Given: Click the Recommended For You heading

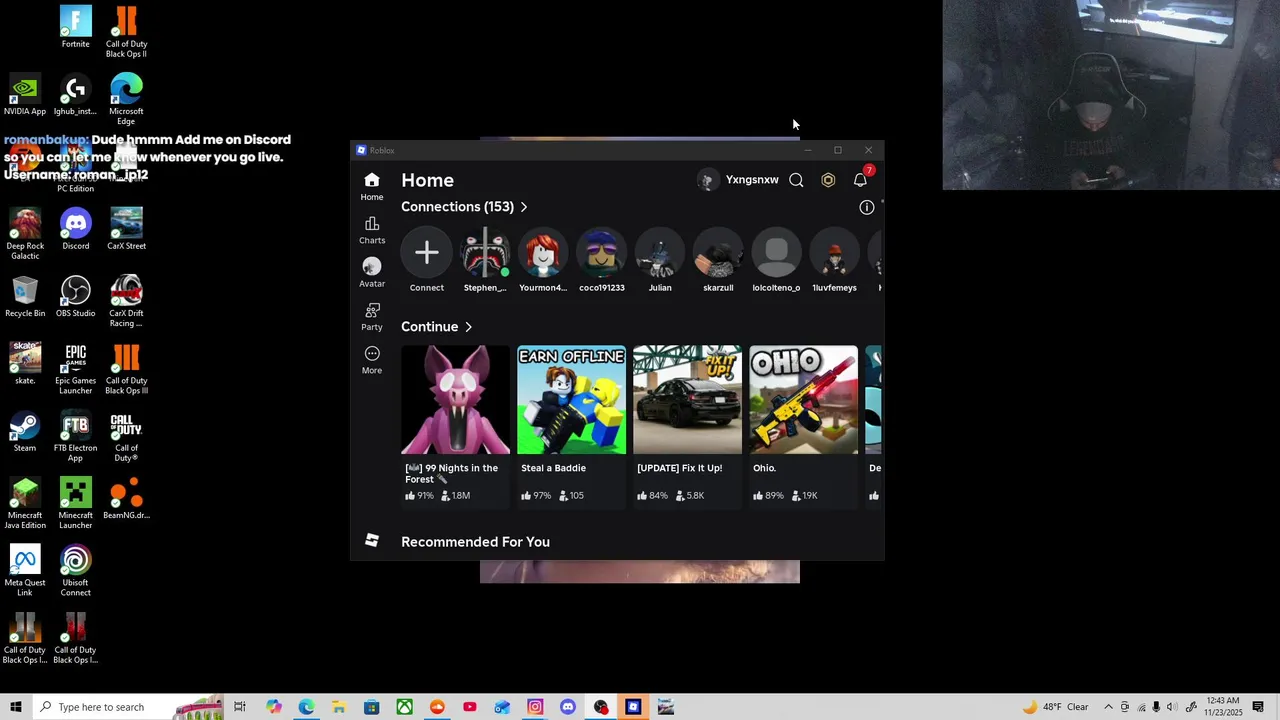Looking at the screenshot, I should coord(475,542).
